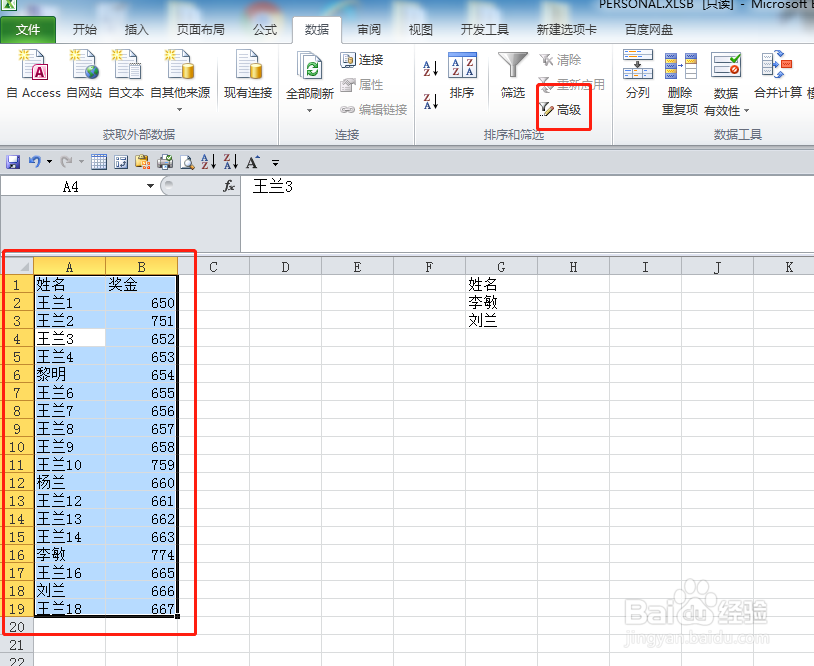Viewport: 814px width, 666px height.
Task: Select column C header
Action: [x=213, y=267]
